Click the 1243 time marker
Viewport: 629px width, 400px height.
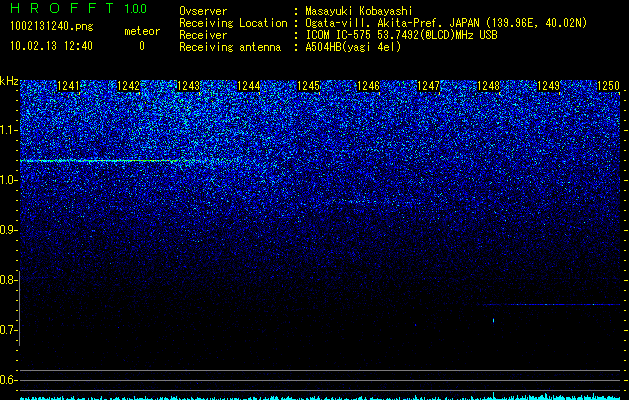(x=189, y=86)
